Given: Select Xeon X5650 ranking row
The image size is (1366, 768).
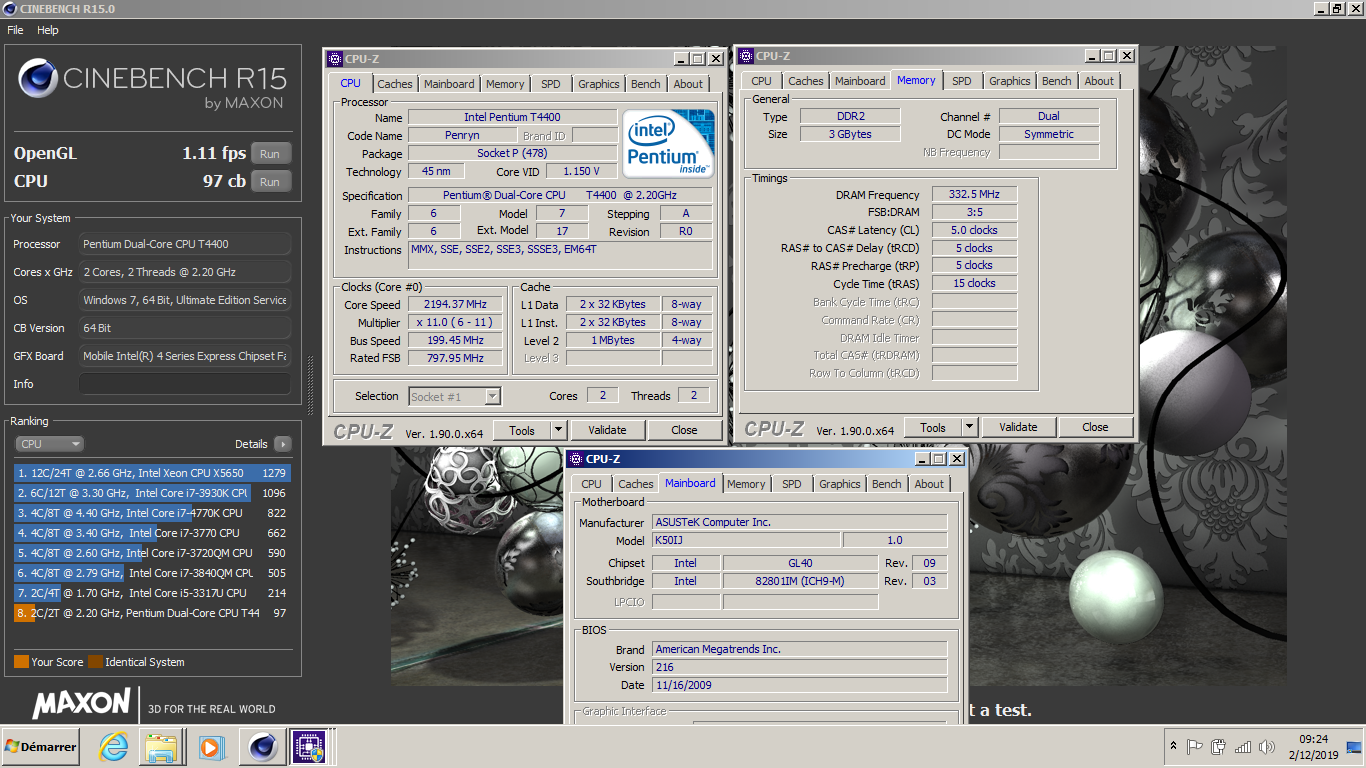Looking at the screenshot, I should click(x=152, y=473).
